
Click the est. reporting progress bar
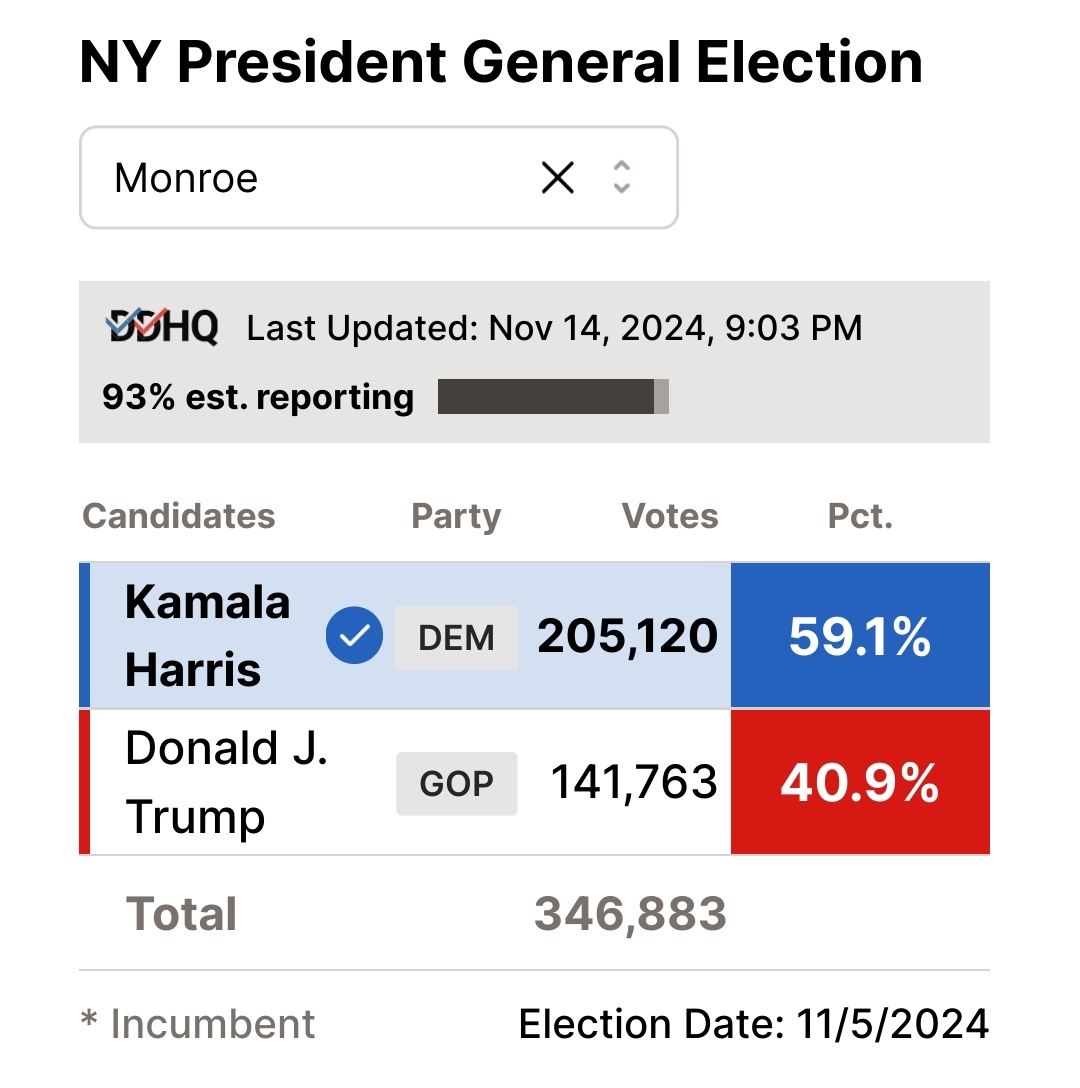(x=553, y=397)
